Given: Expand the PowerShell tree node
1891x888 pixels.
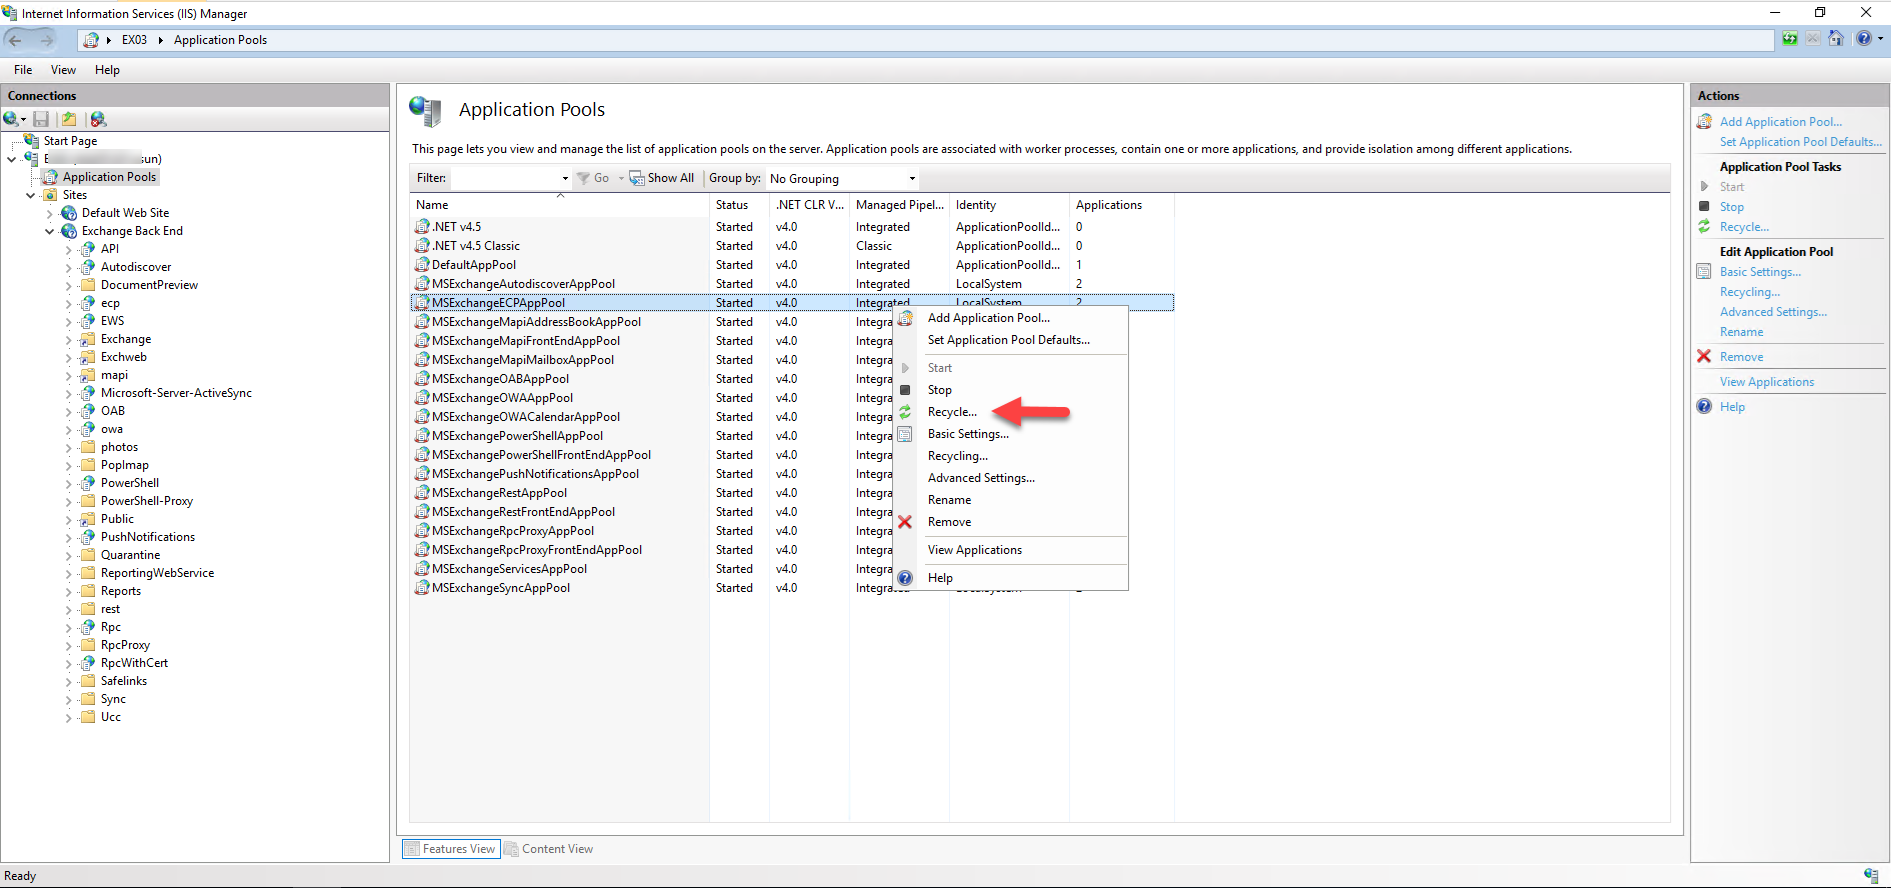Looking at the screenshot, I should (69, 483).
